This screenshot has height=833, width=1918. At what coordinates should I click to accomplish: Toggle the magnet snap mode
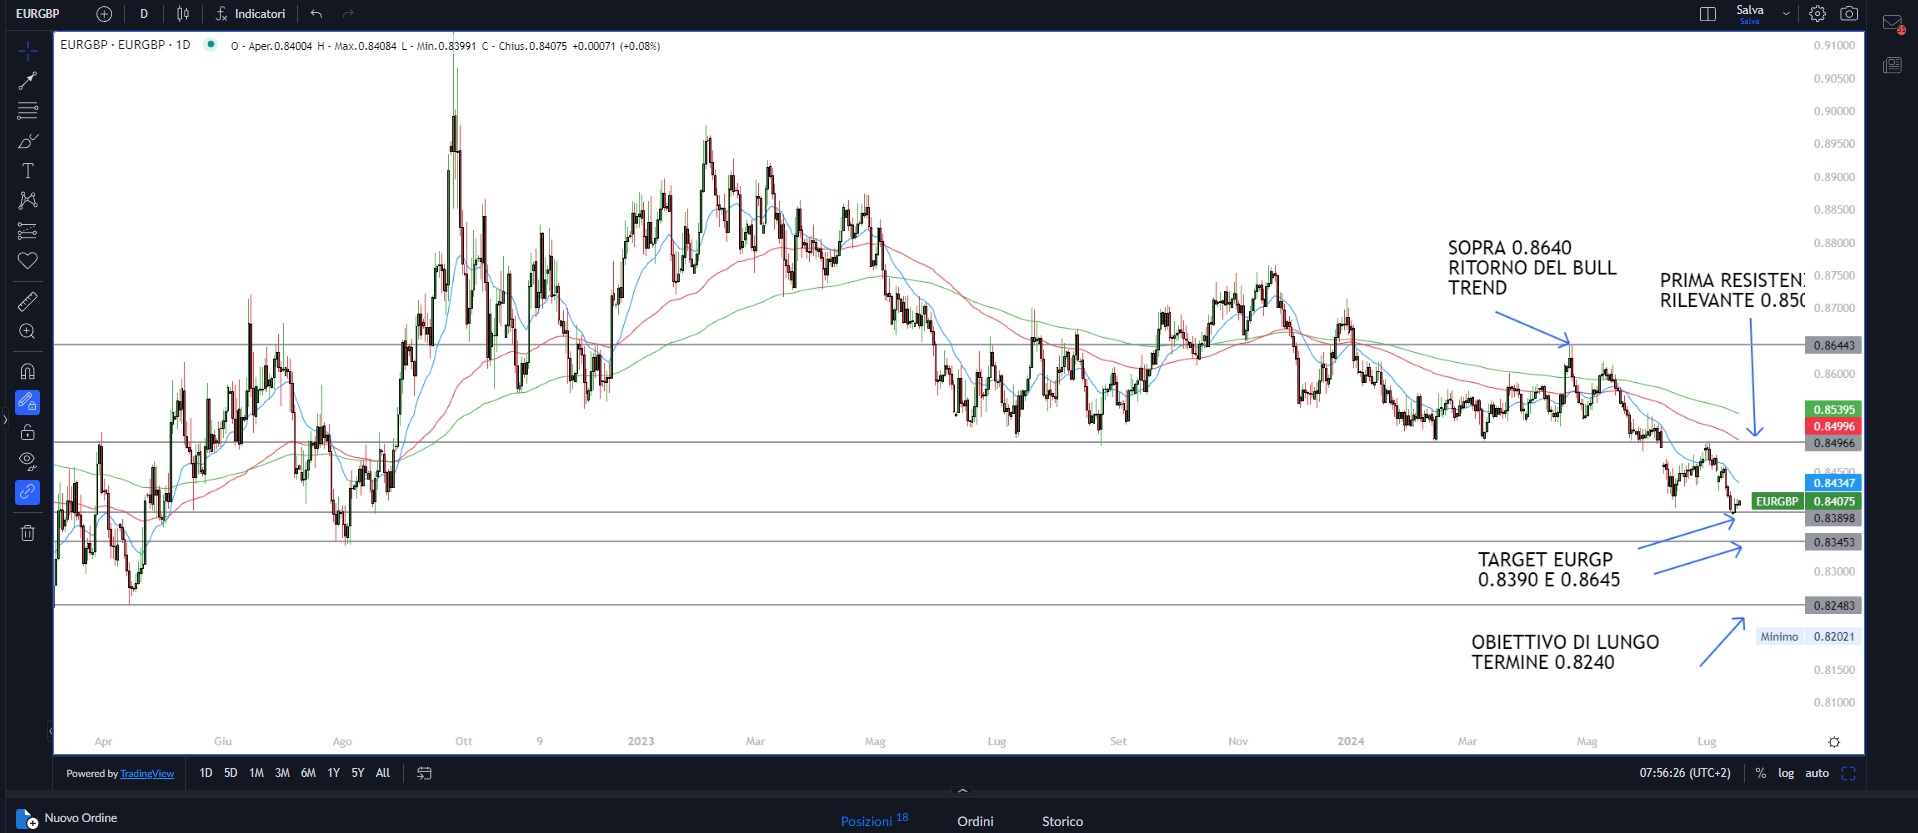[28, 371]
